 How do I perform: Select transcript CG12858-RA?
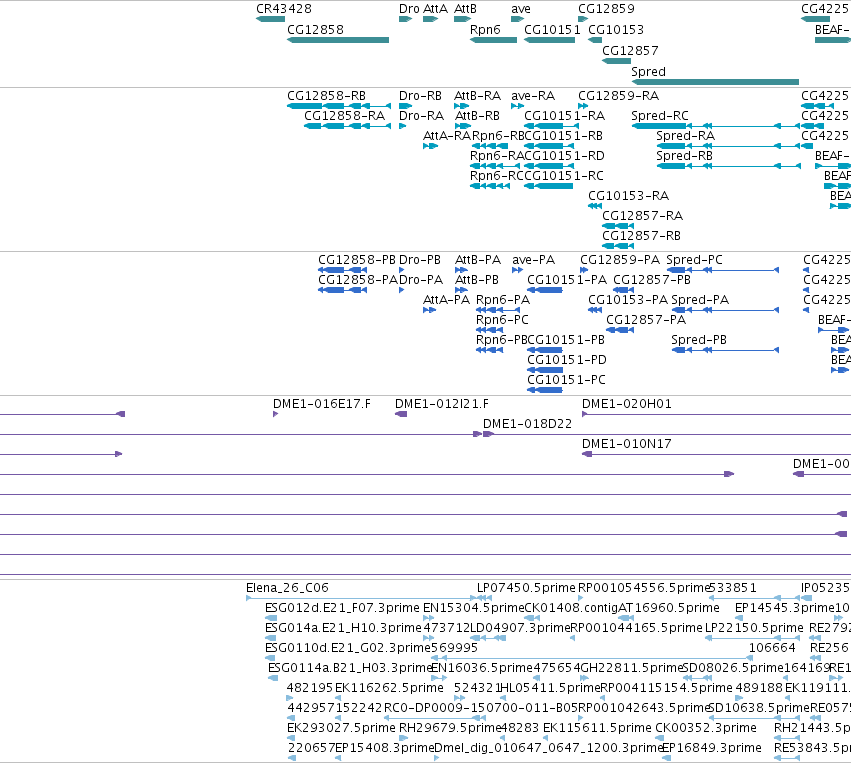click(347, 126)
